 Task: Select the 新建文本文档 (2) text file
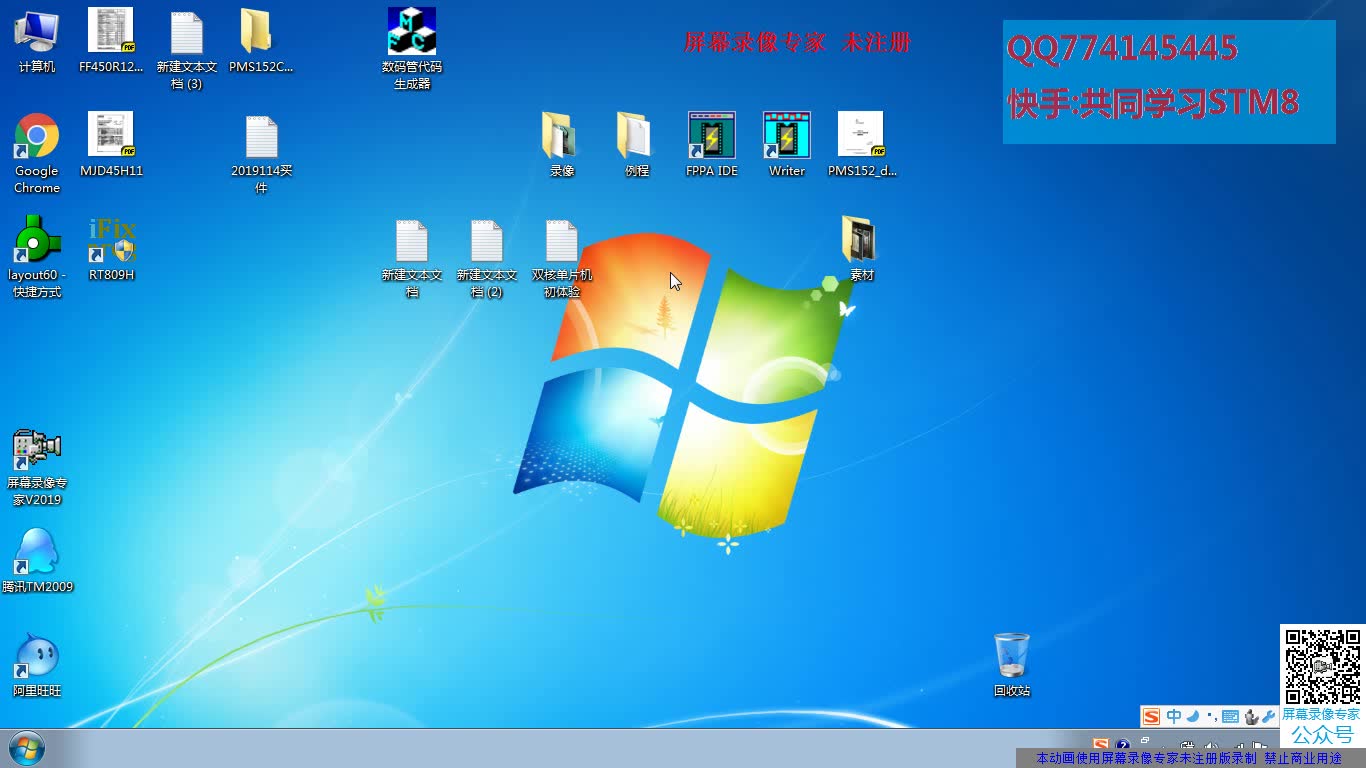point(487,259)
